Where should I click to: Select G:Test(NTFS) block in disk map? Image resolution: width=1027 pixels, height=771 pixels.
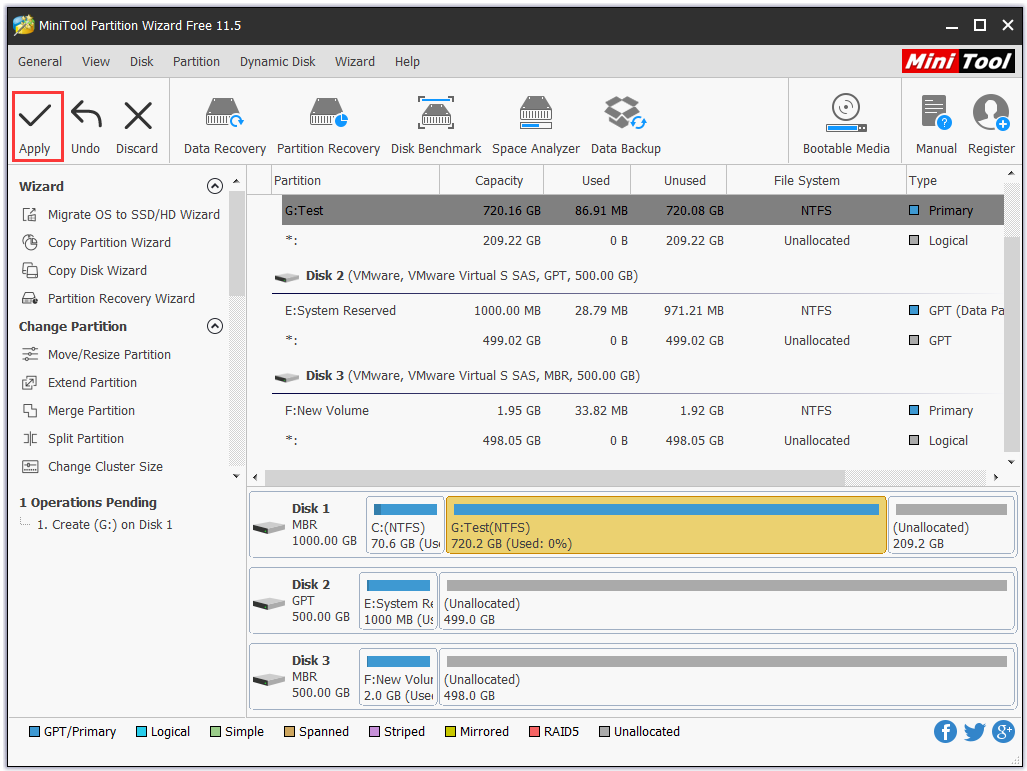[666, 525]
